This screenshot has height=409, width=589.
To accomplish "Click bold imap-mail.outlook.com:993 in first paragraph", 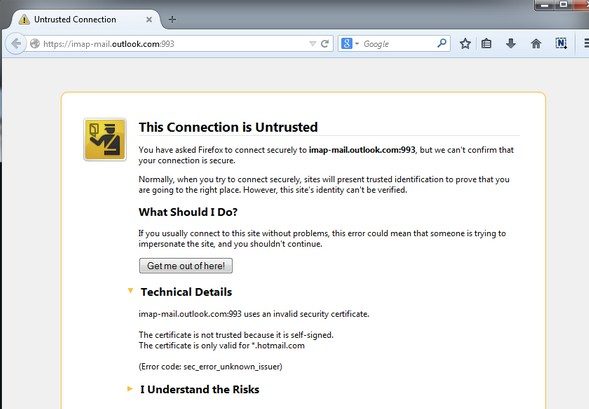I will 362,150.
